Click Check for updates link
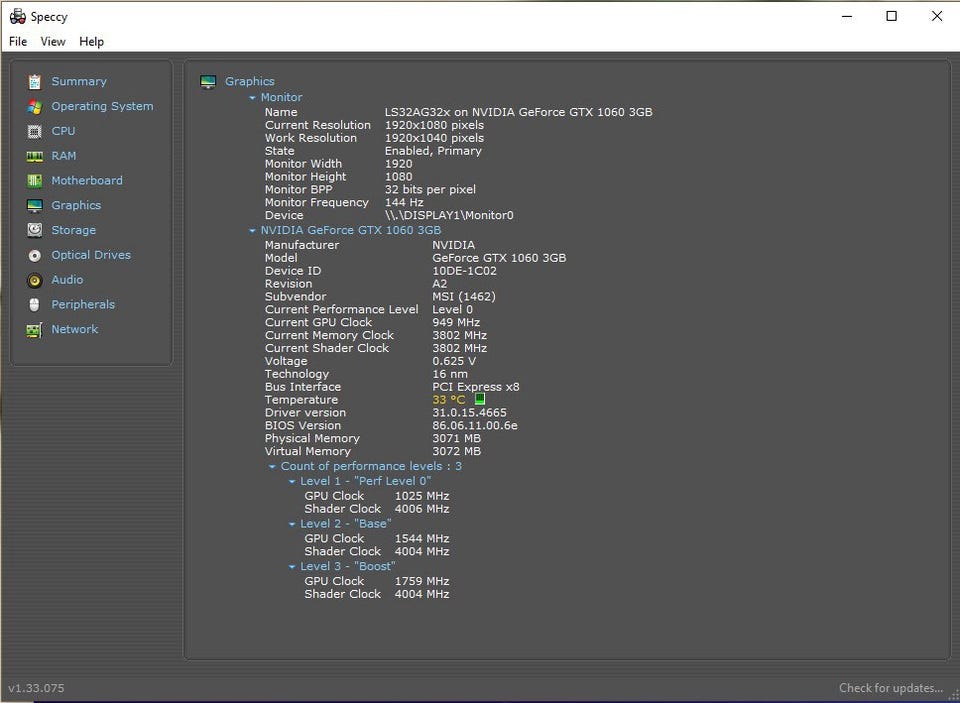The height and width of the screenshot is (703, 960). click(x=891, y=688)
